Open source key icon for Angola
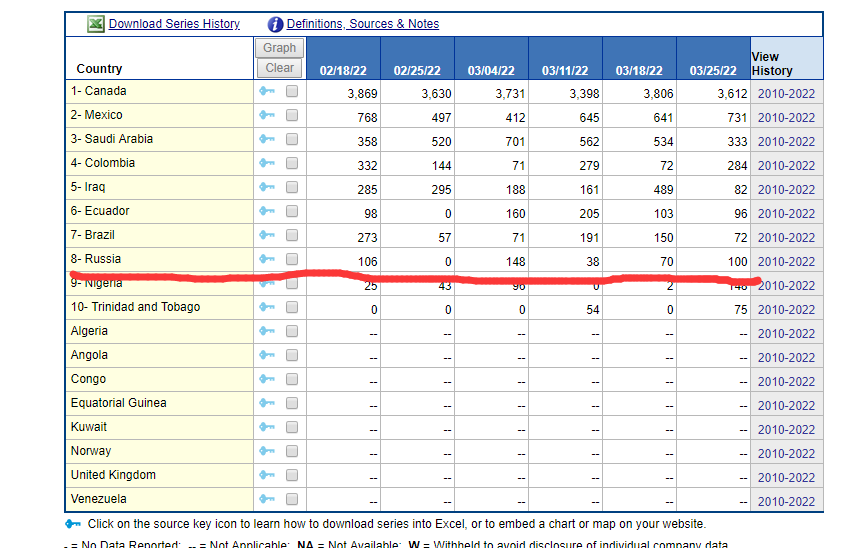The width and height of the screenshot is (841, 548). coord(267,355)
